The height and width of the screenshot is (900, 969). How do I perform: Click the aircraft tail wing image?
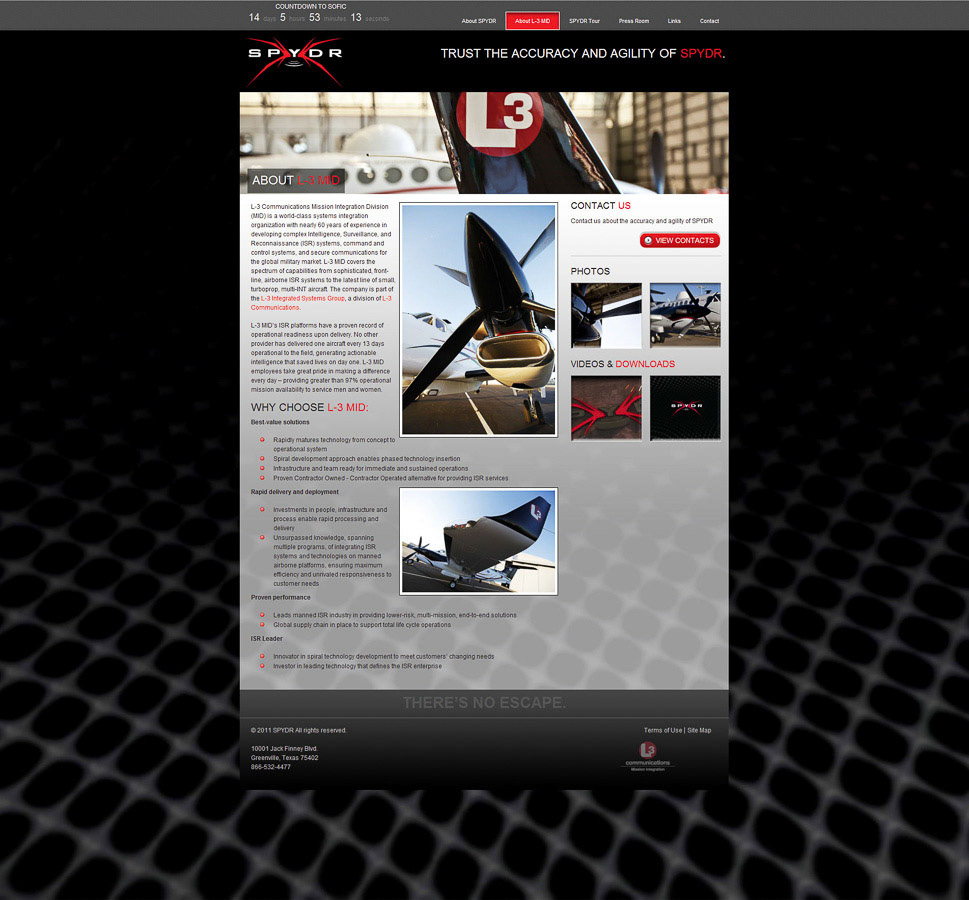coord(478,541)
